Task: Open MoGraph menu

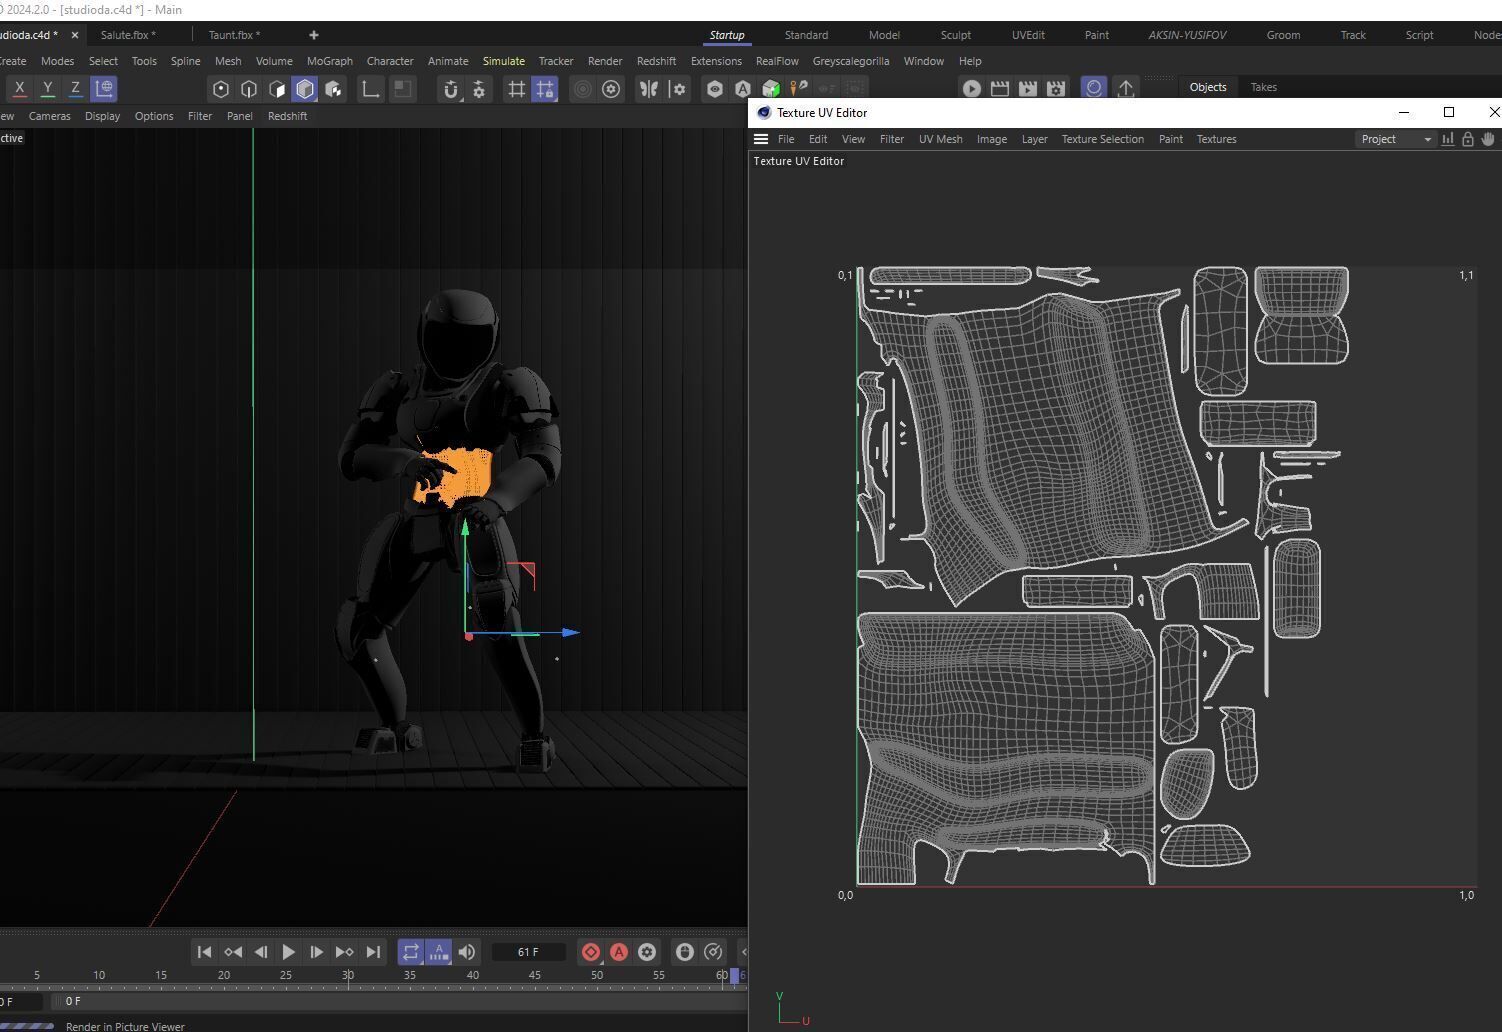Action: click(x=330, y=61)
